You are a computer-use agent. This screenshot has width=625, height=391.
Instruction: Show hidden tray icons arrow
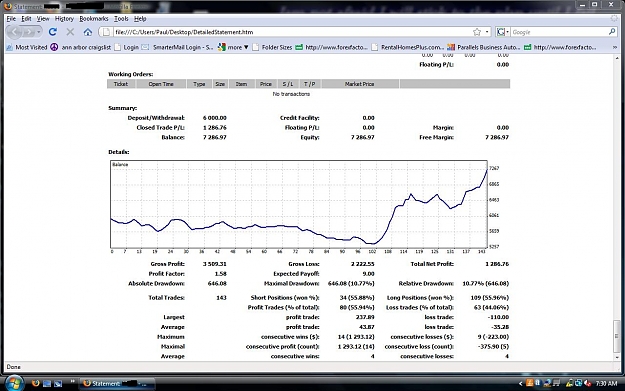coord(521,383)
